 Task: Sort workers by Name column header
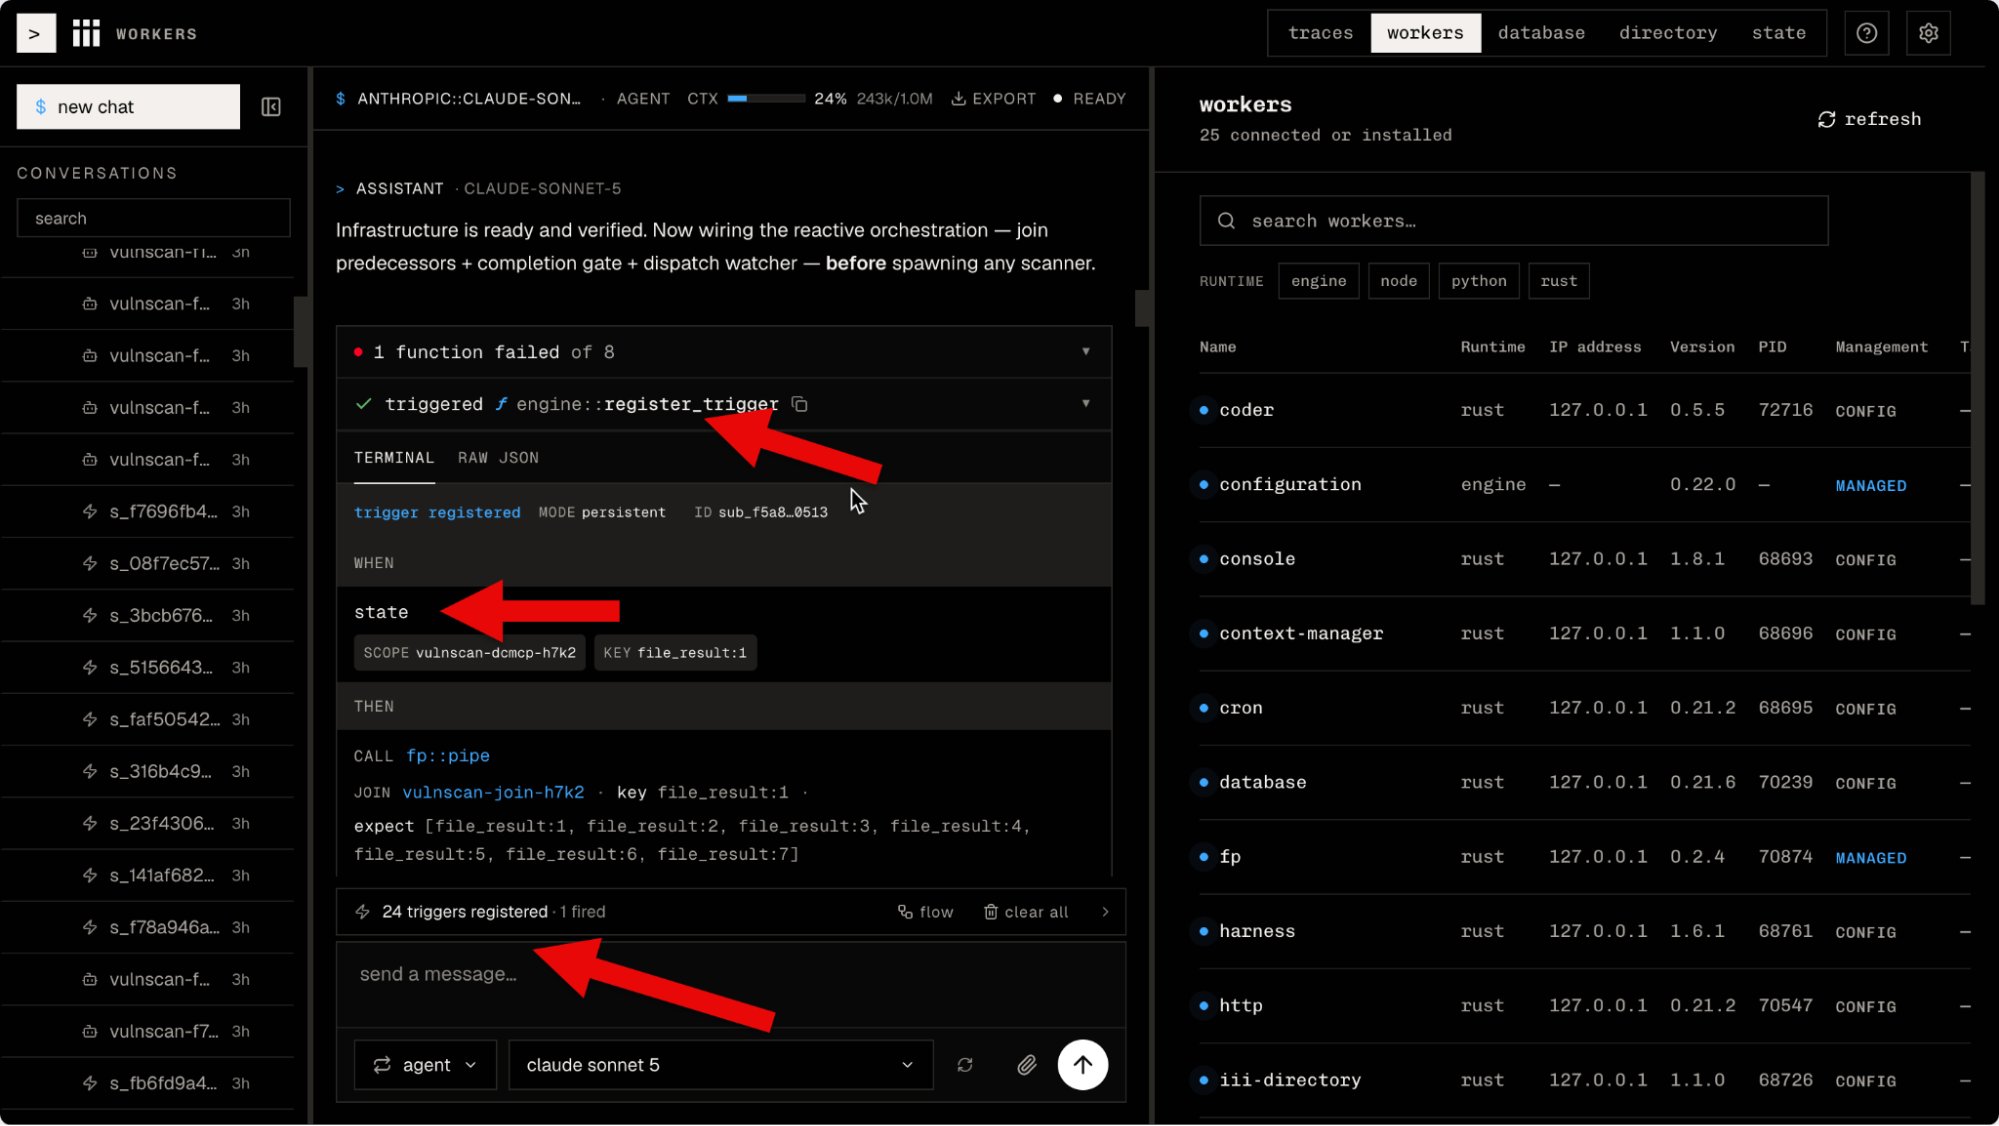click(x=1217, y=347)
